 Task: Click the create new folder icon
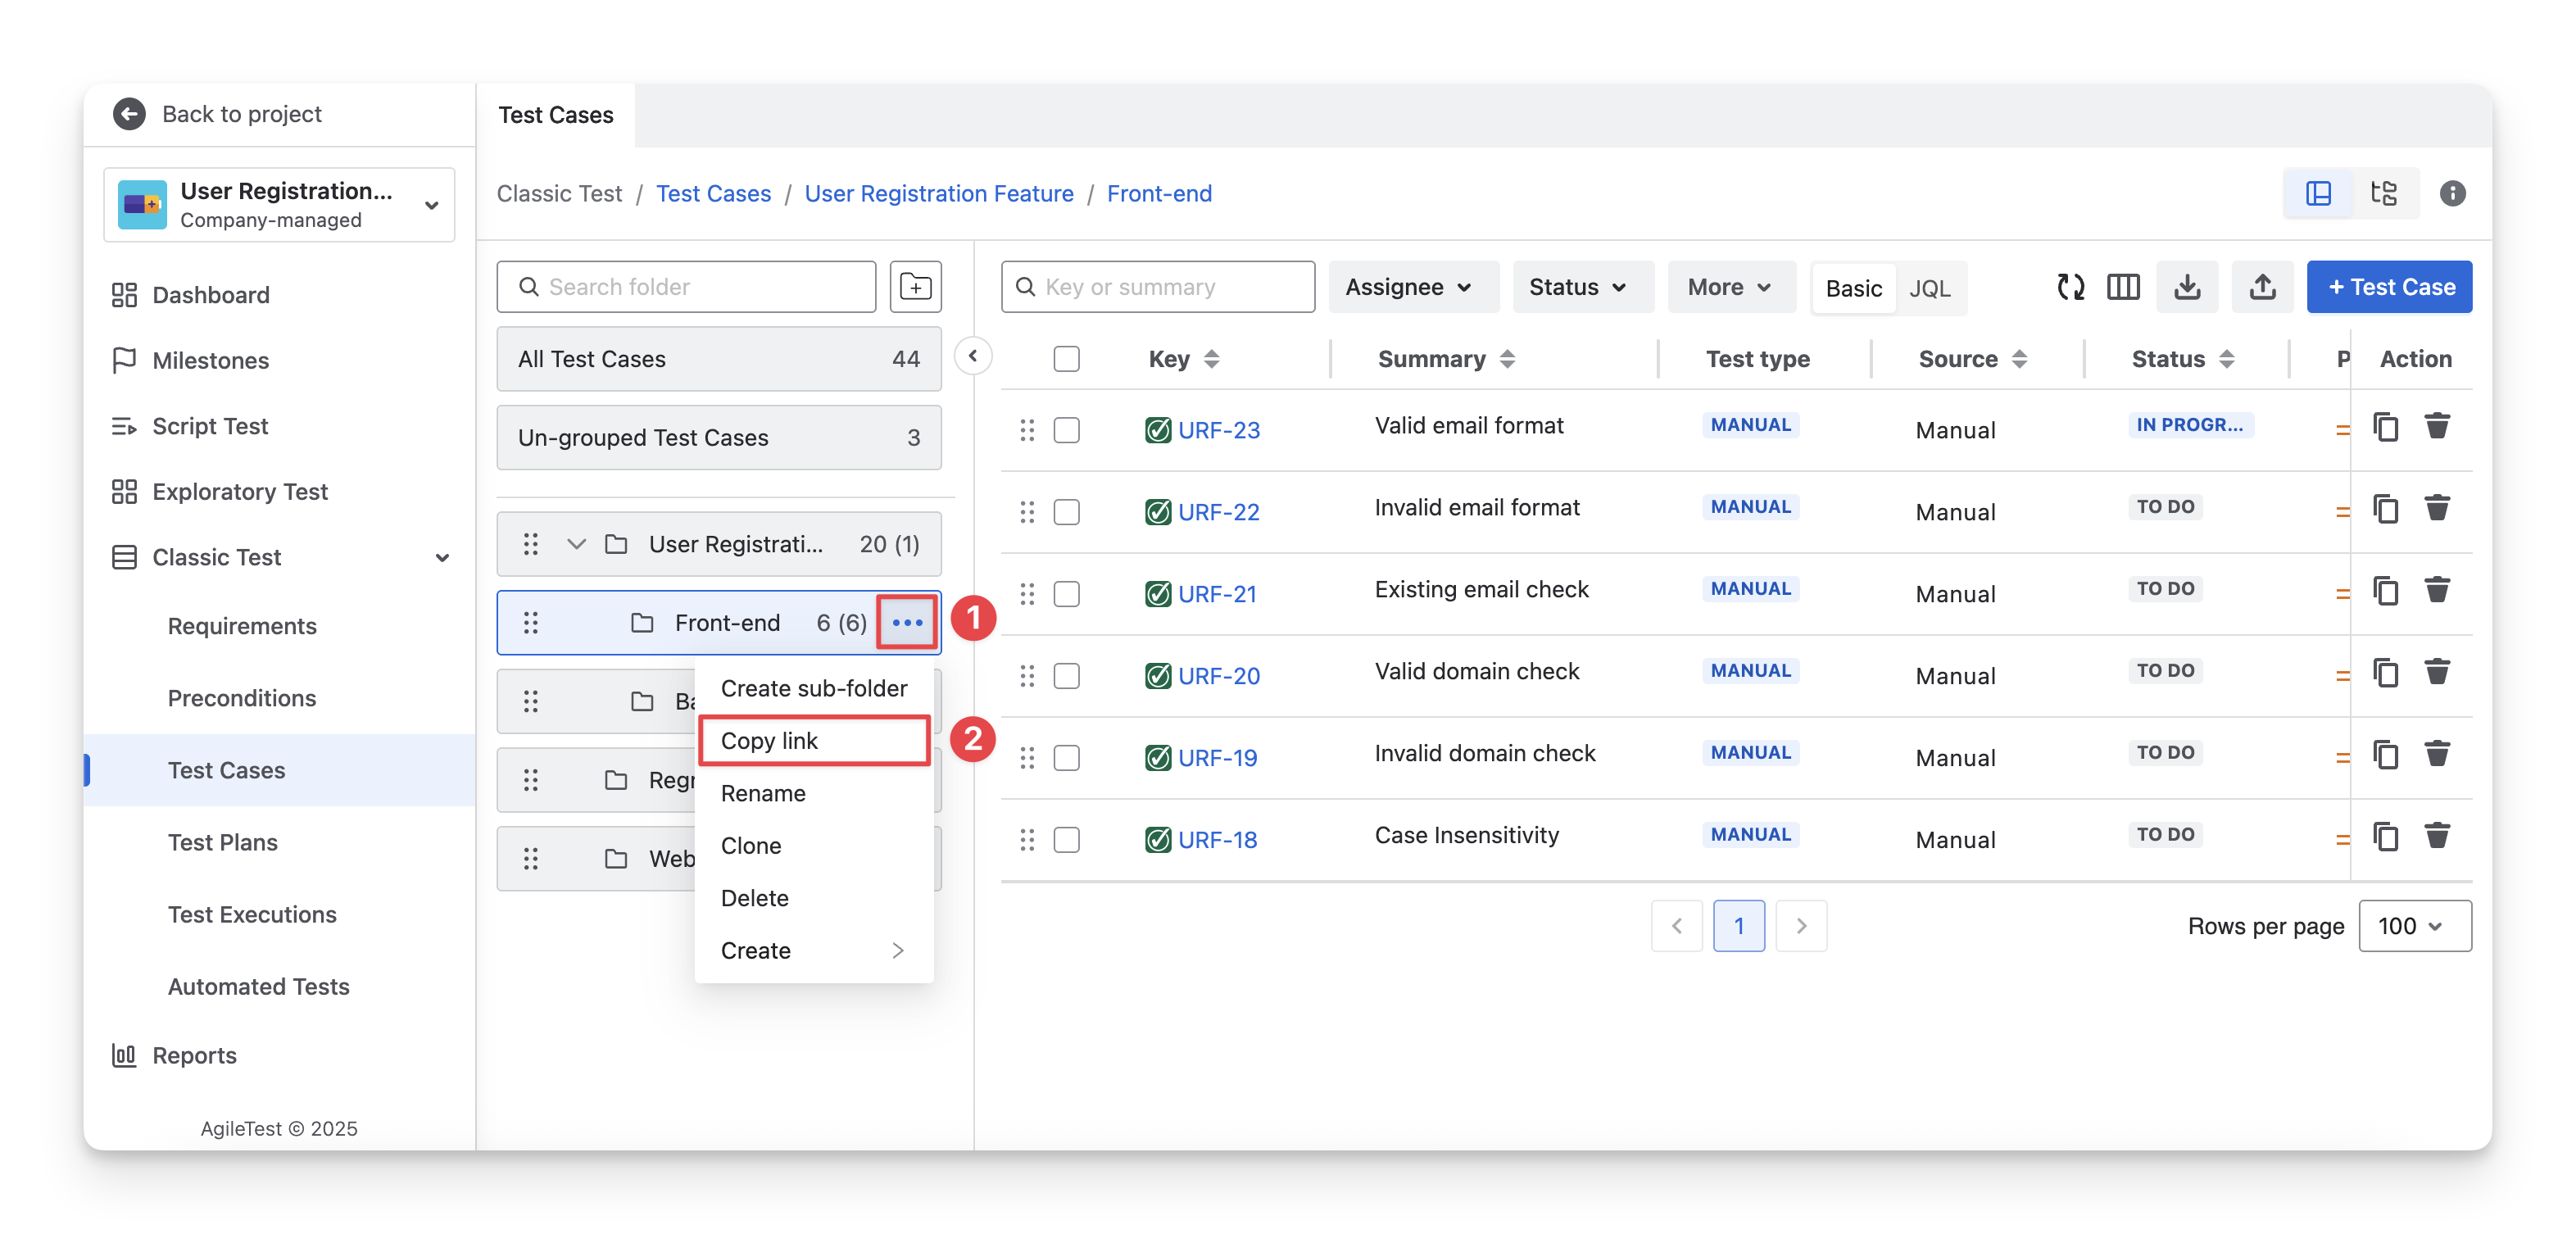pos(915,287)
